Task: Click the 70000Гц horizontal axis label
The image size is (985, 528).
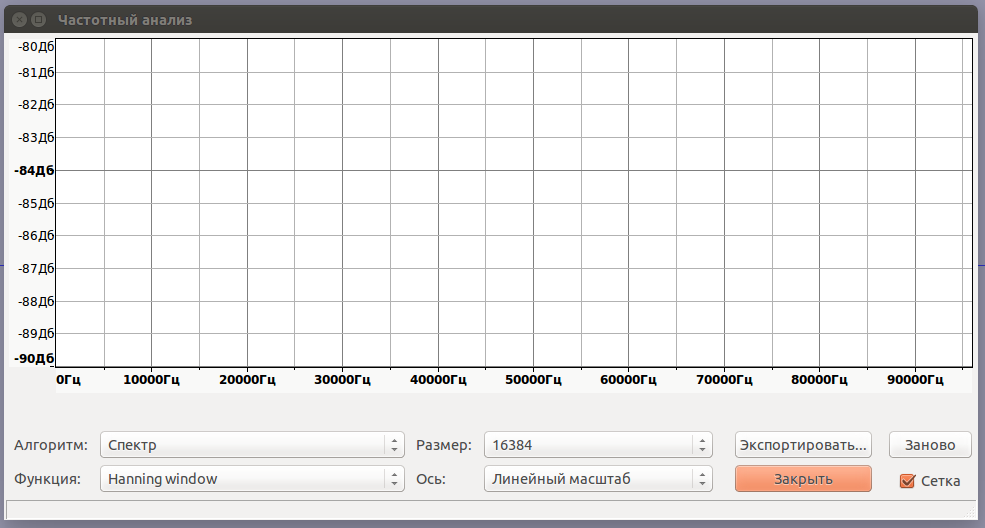Action: pos(724,380)
